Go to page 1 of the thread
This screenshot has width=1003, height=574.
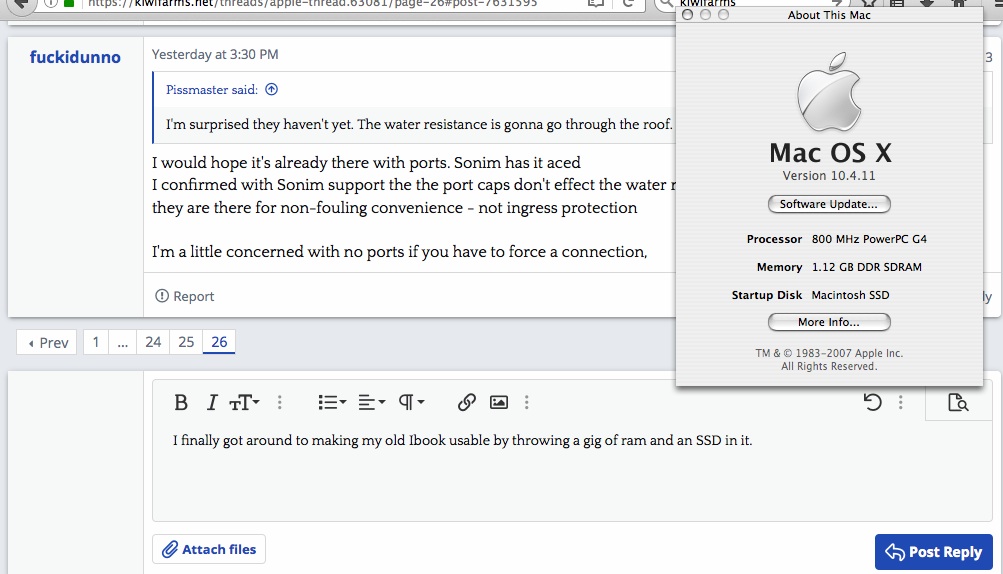coord(96,342)
